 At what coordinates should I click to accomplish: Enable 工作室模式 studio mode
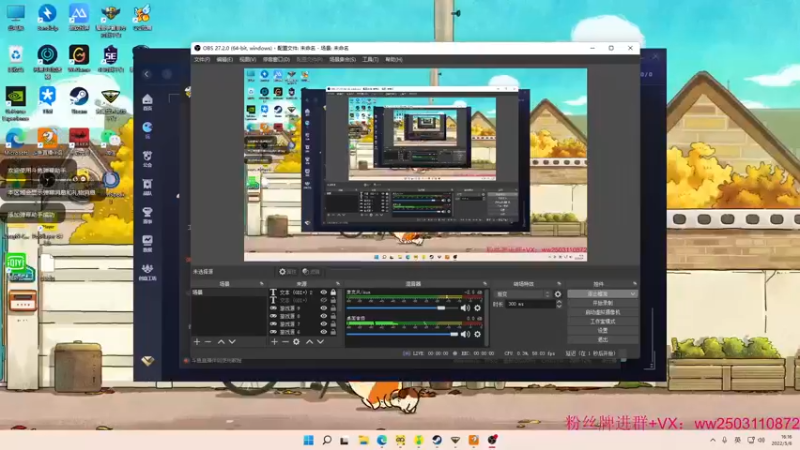click(x=603, y=322)
